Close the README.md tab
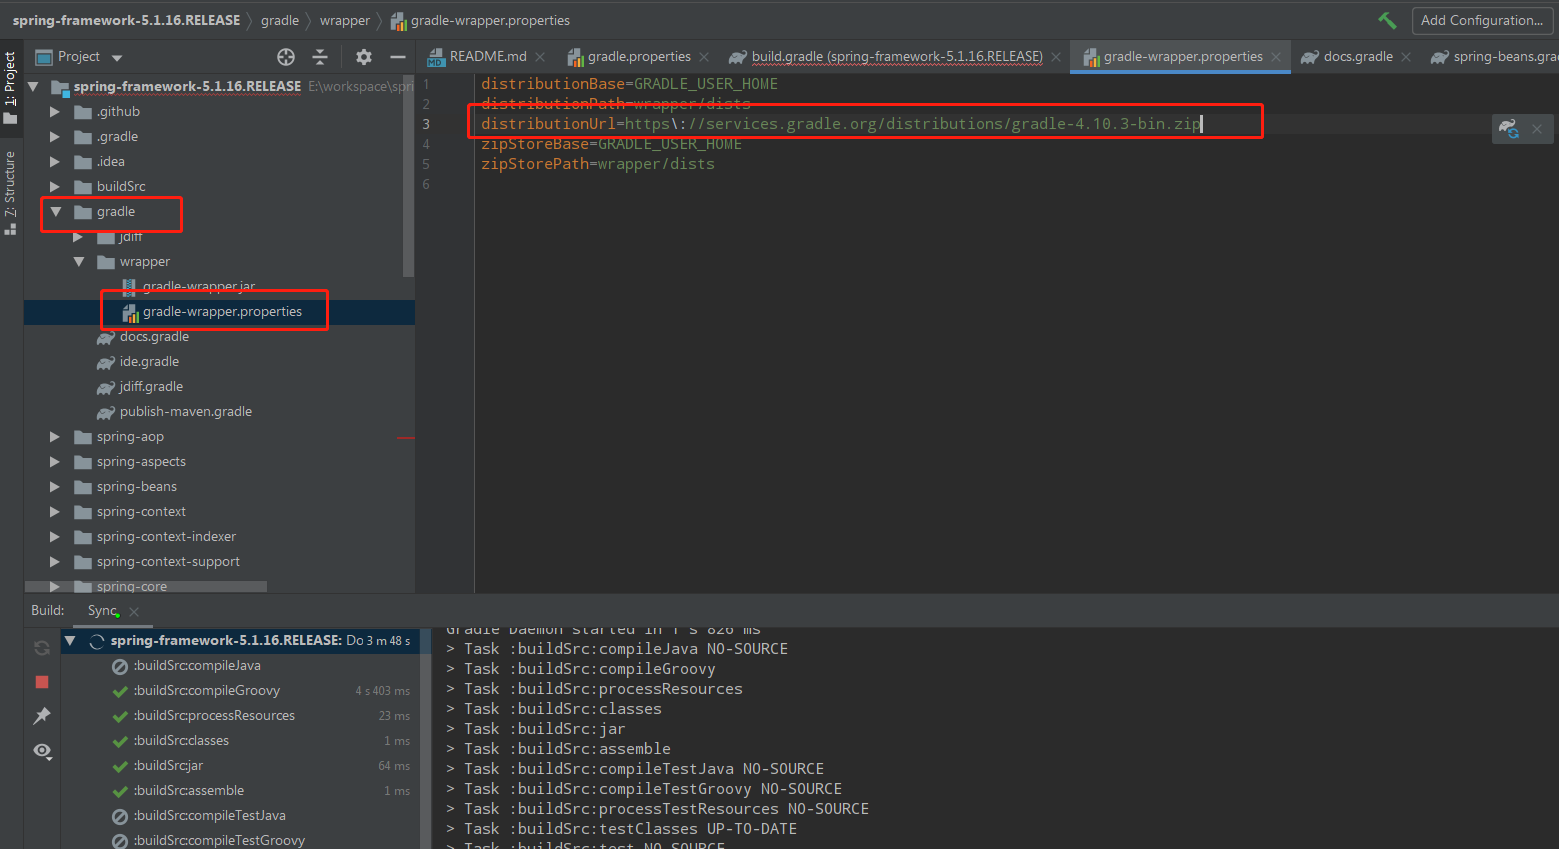The width and height of the screenshot is (1559, 849). tap(540, 57)
